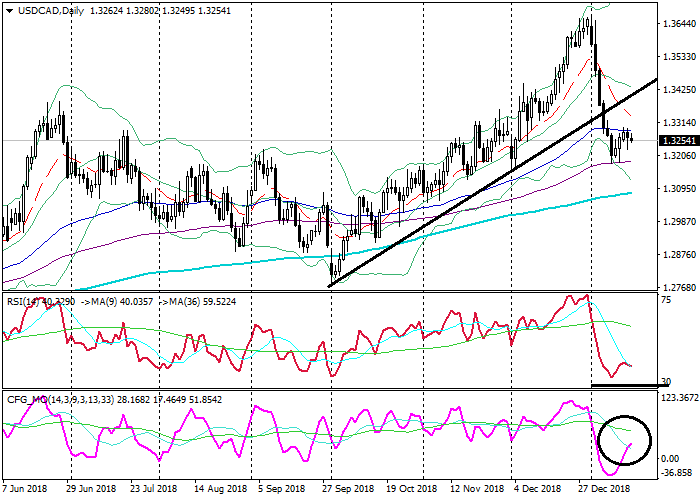The height and width of the screenshot is (500, 700).
Task: Select the thick cyan moving average line
Action: coord(300,256)
